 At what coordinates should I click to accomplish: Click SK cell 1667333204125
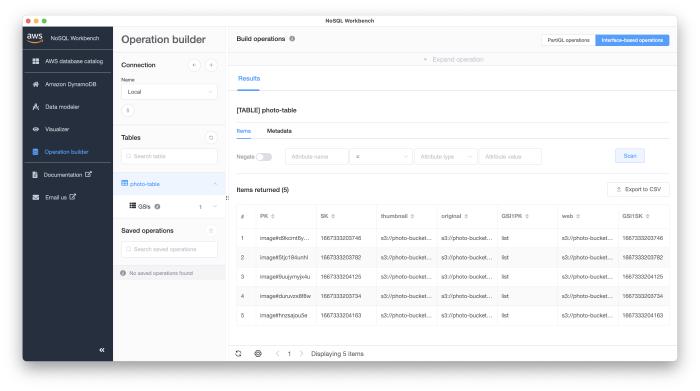(341, 277)
